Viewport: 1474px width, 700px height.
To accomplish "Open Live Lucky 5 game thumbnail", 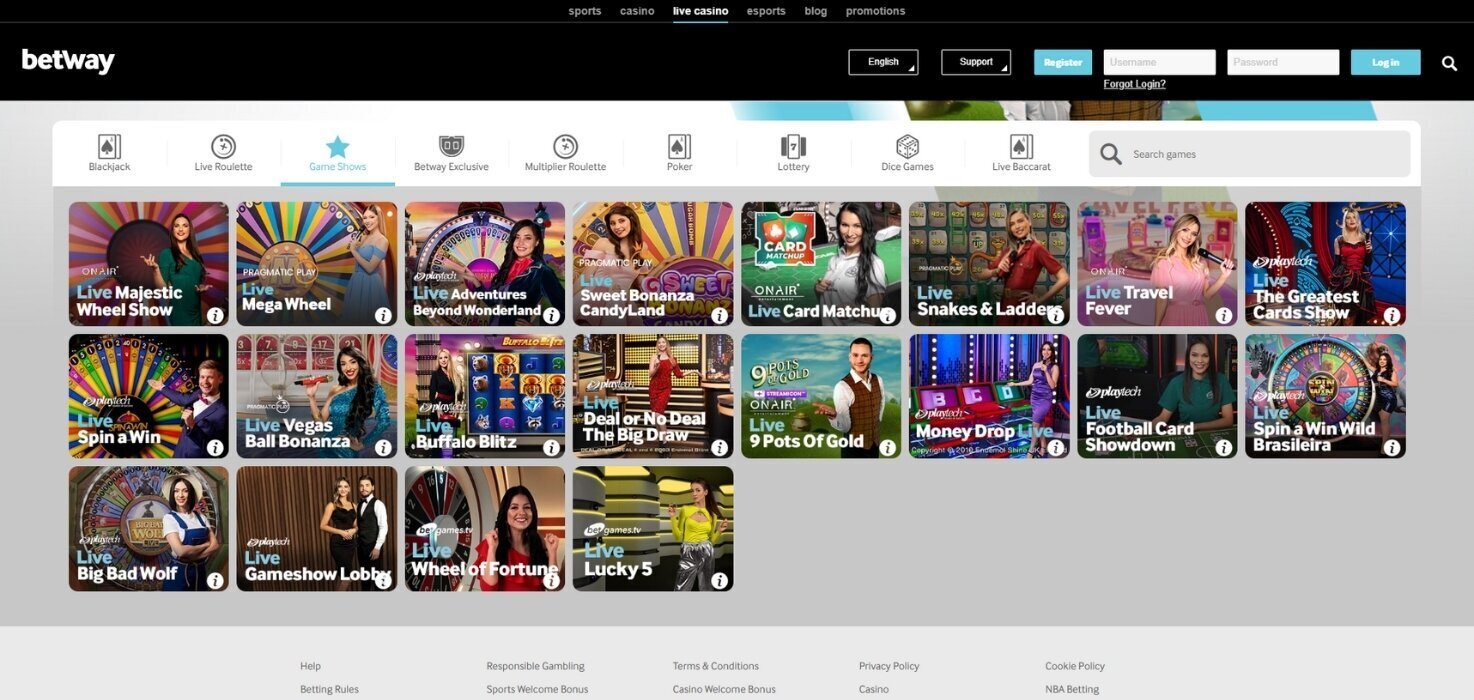I will click(x=653, y=528).
